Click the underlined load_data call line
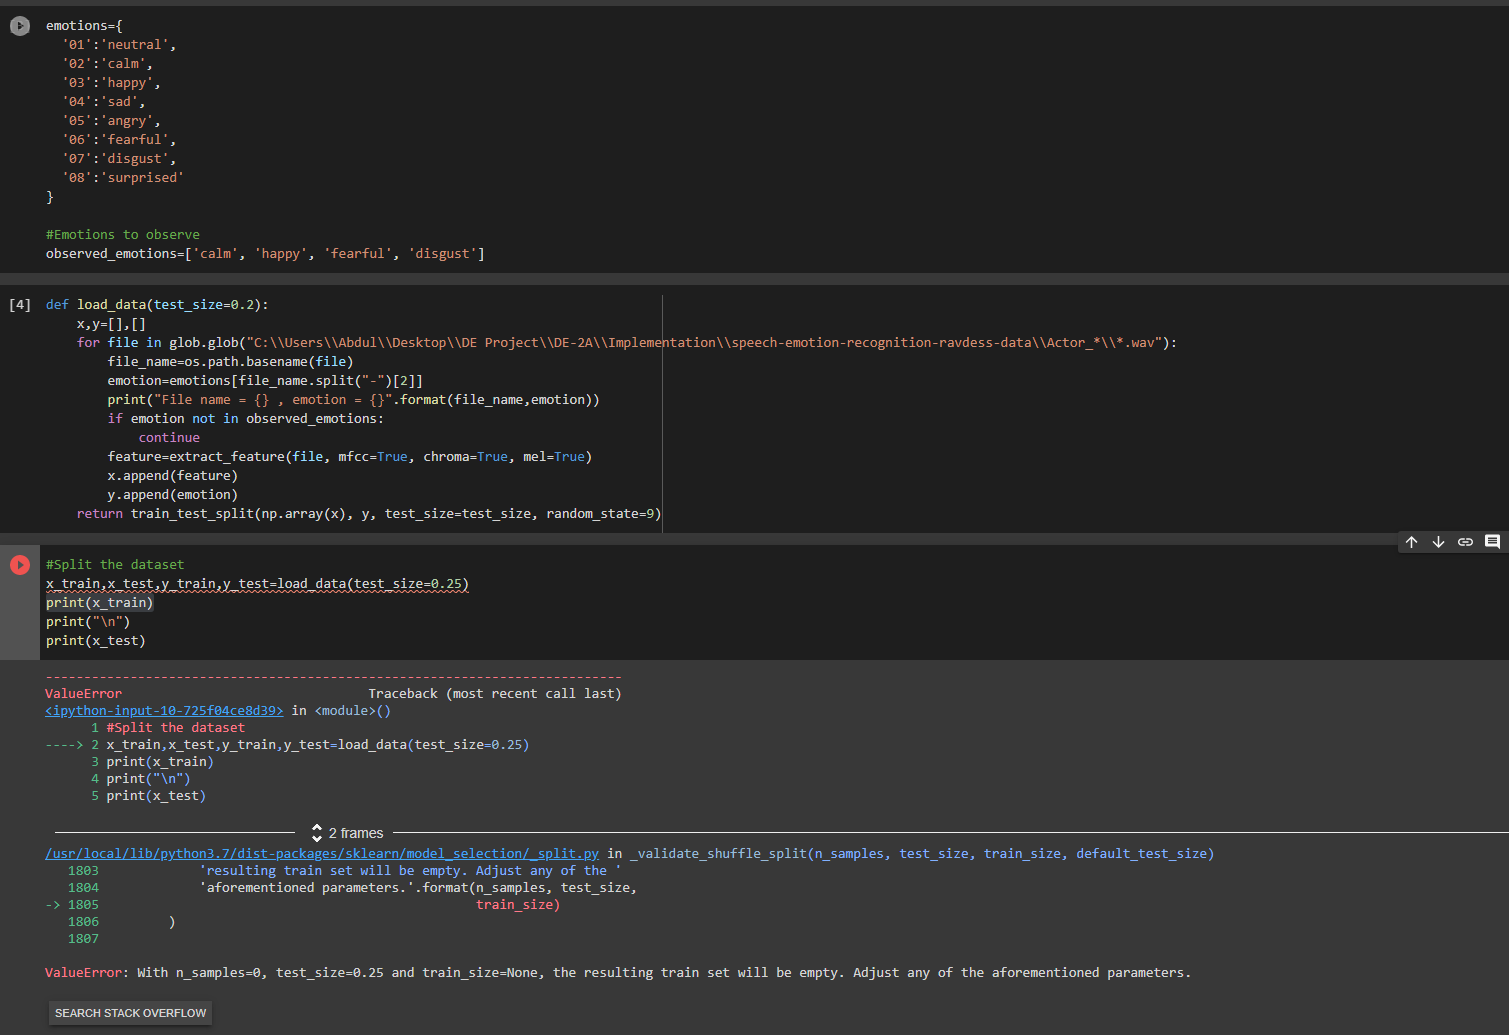1509x1035 pixels. click(255, 583)
